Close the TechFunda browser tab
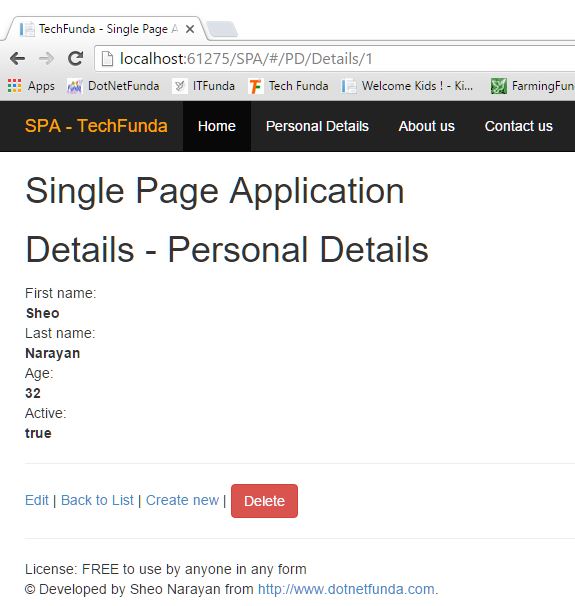The image size is (575, 606). coord(190,29)
